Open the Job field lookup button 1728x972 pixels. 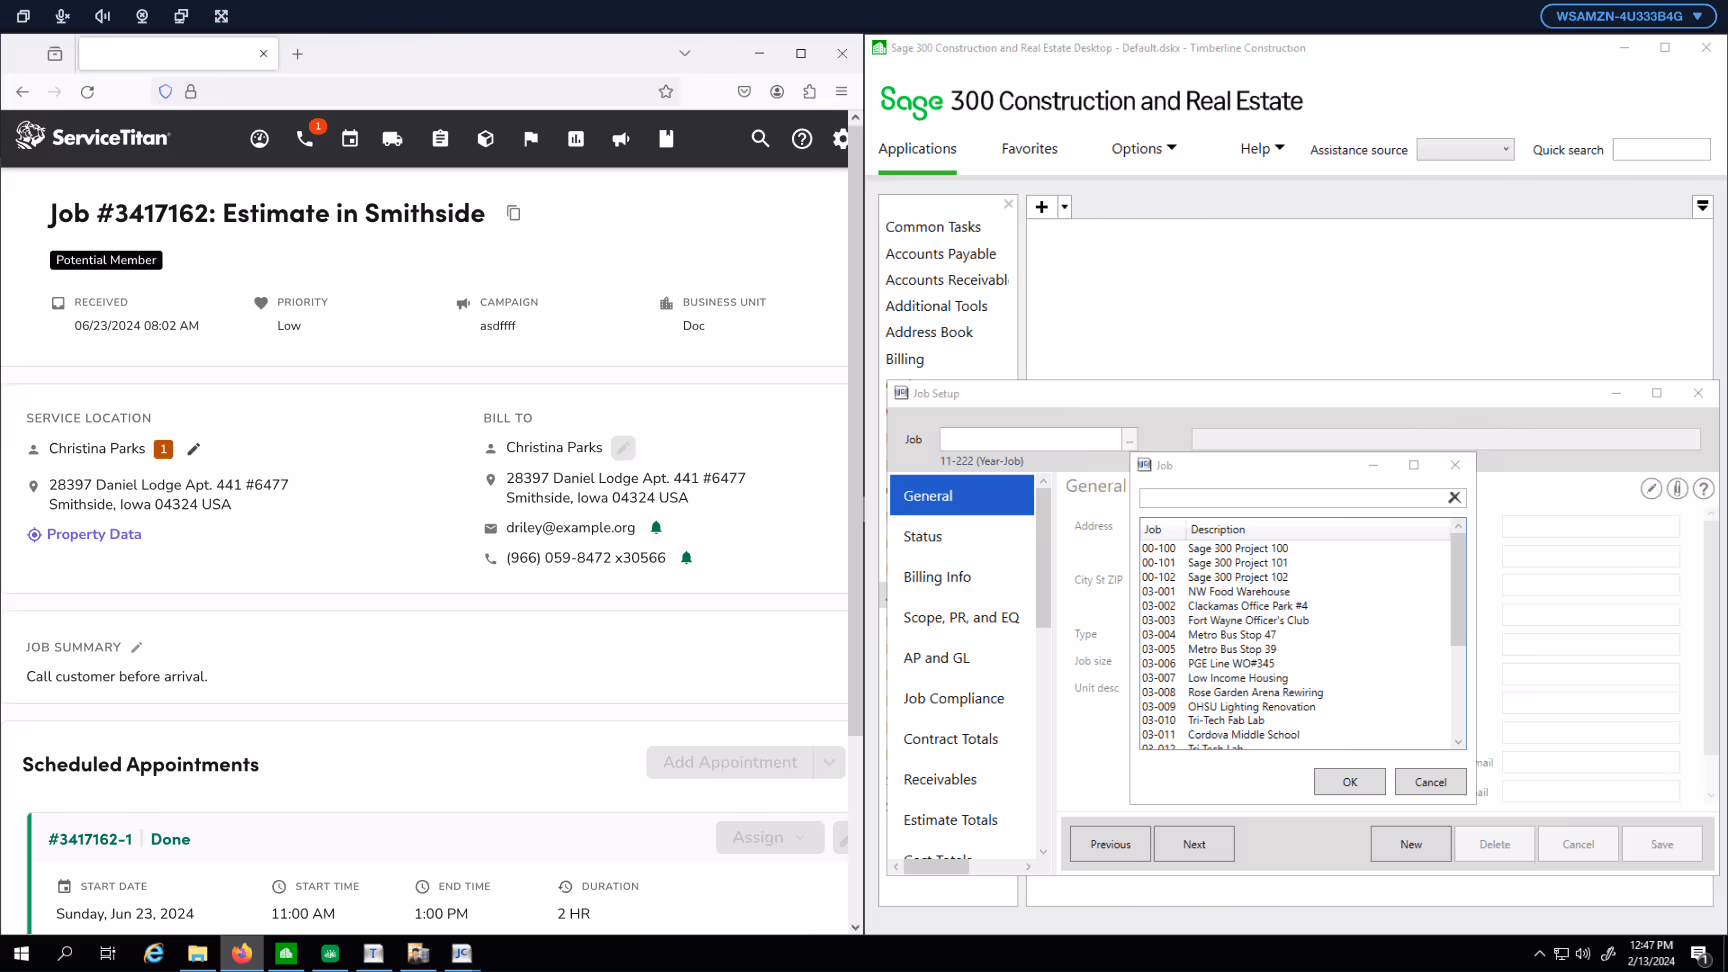tap(1130, 440)
